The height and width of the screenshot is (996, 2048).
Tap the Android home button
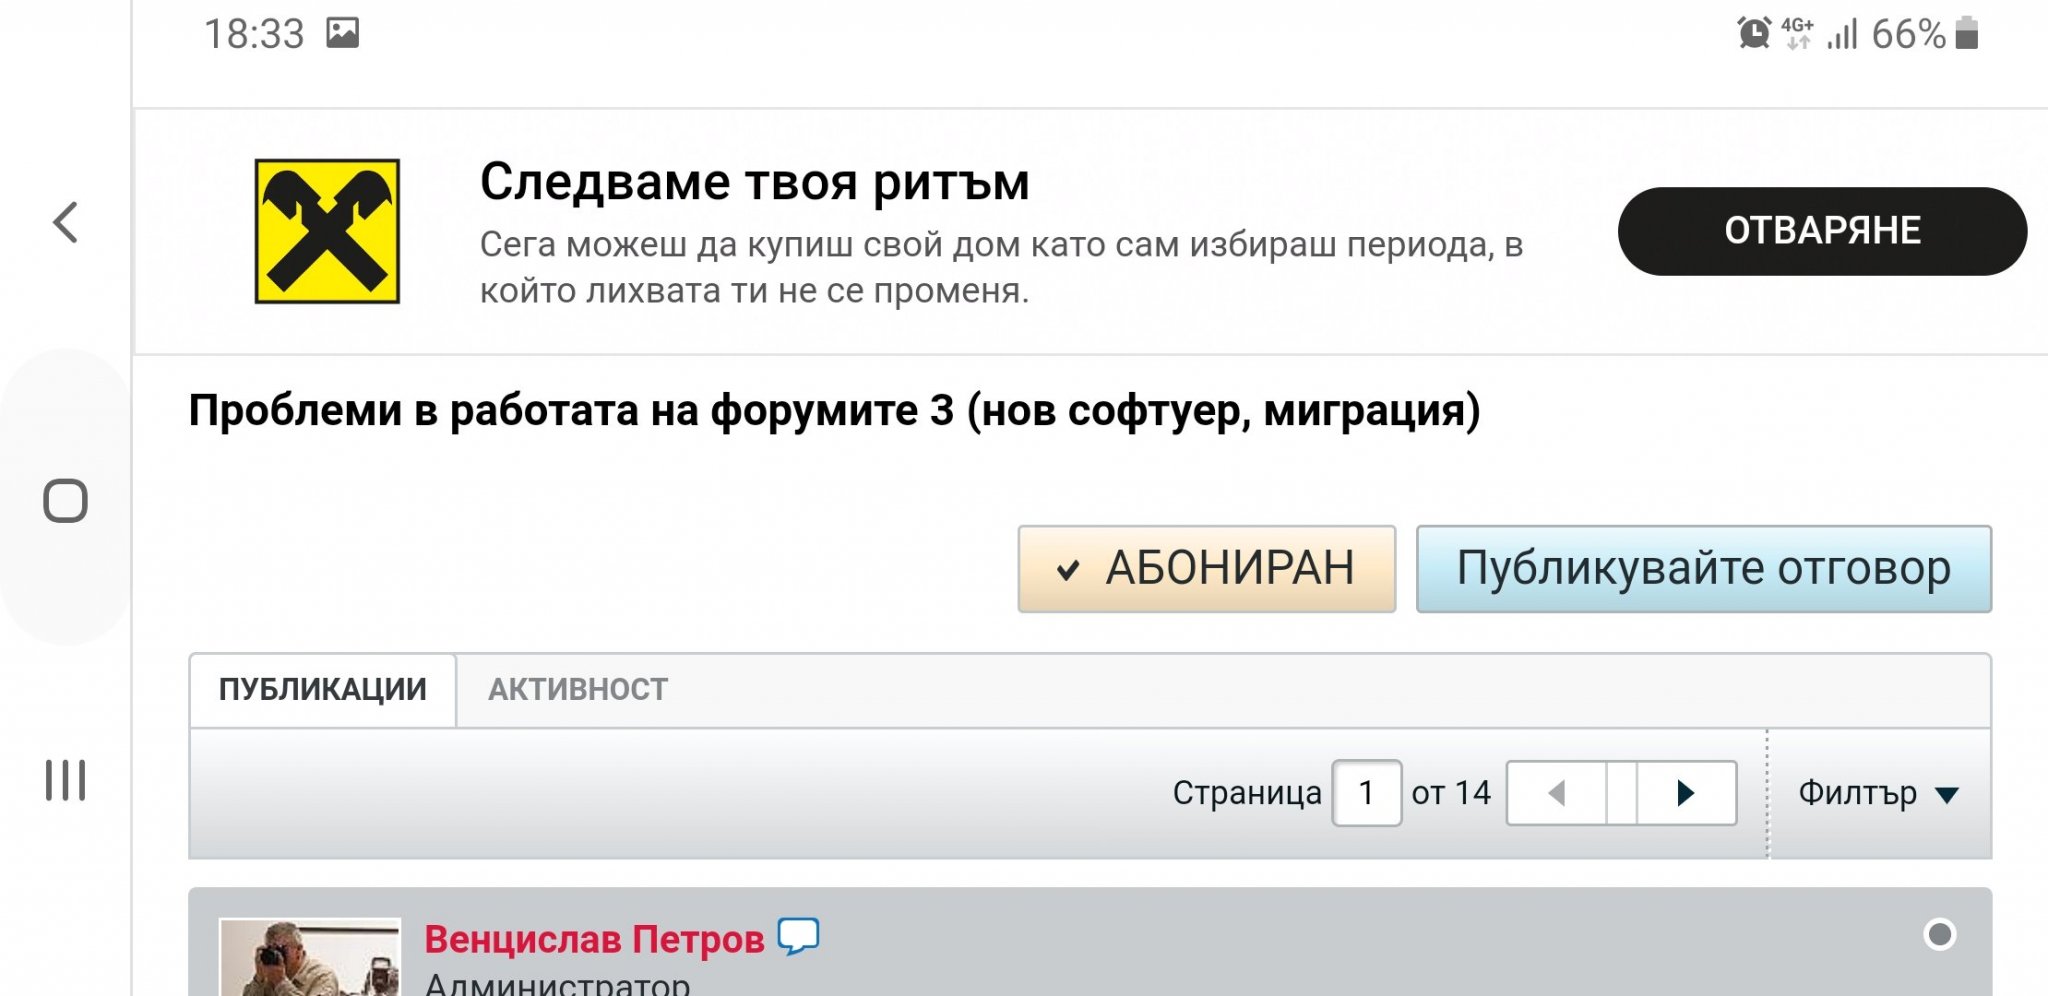click(x=66, y=501)
